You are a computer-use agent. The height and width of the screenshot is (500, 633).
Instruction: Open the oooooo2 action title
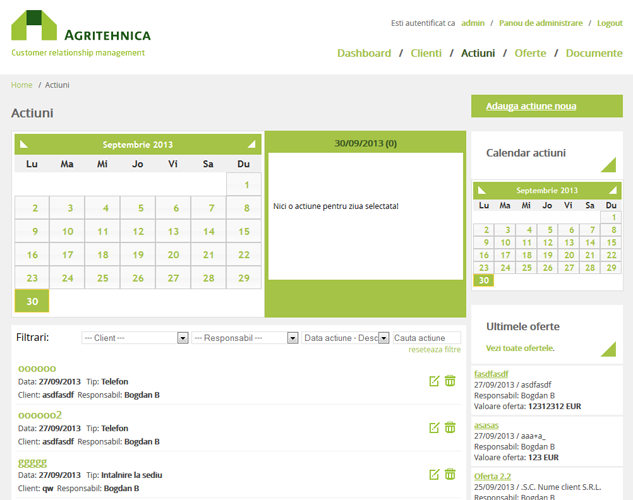click(40, 415)
